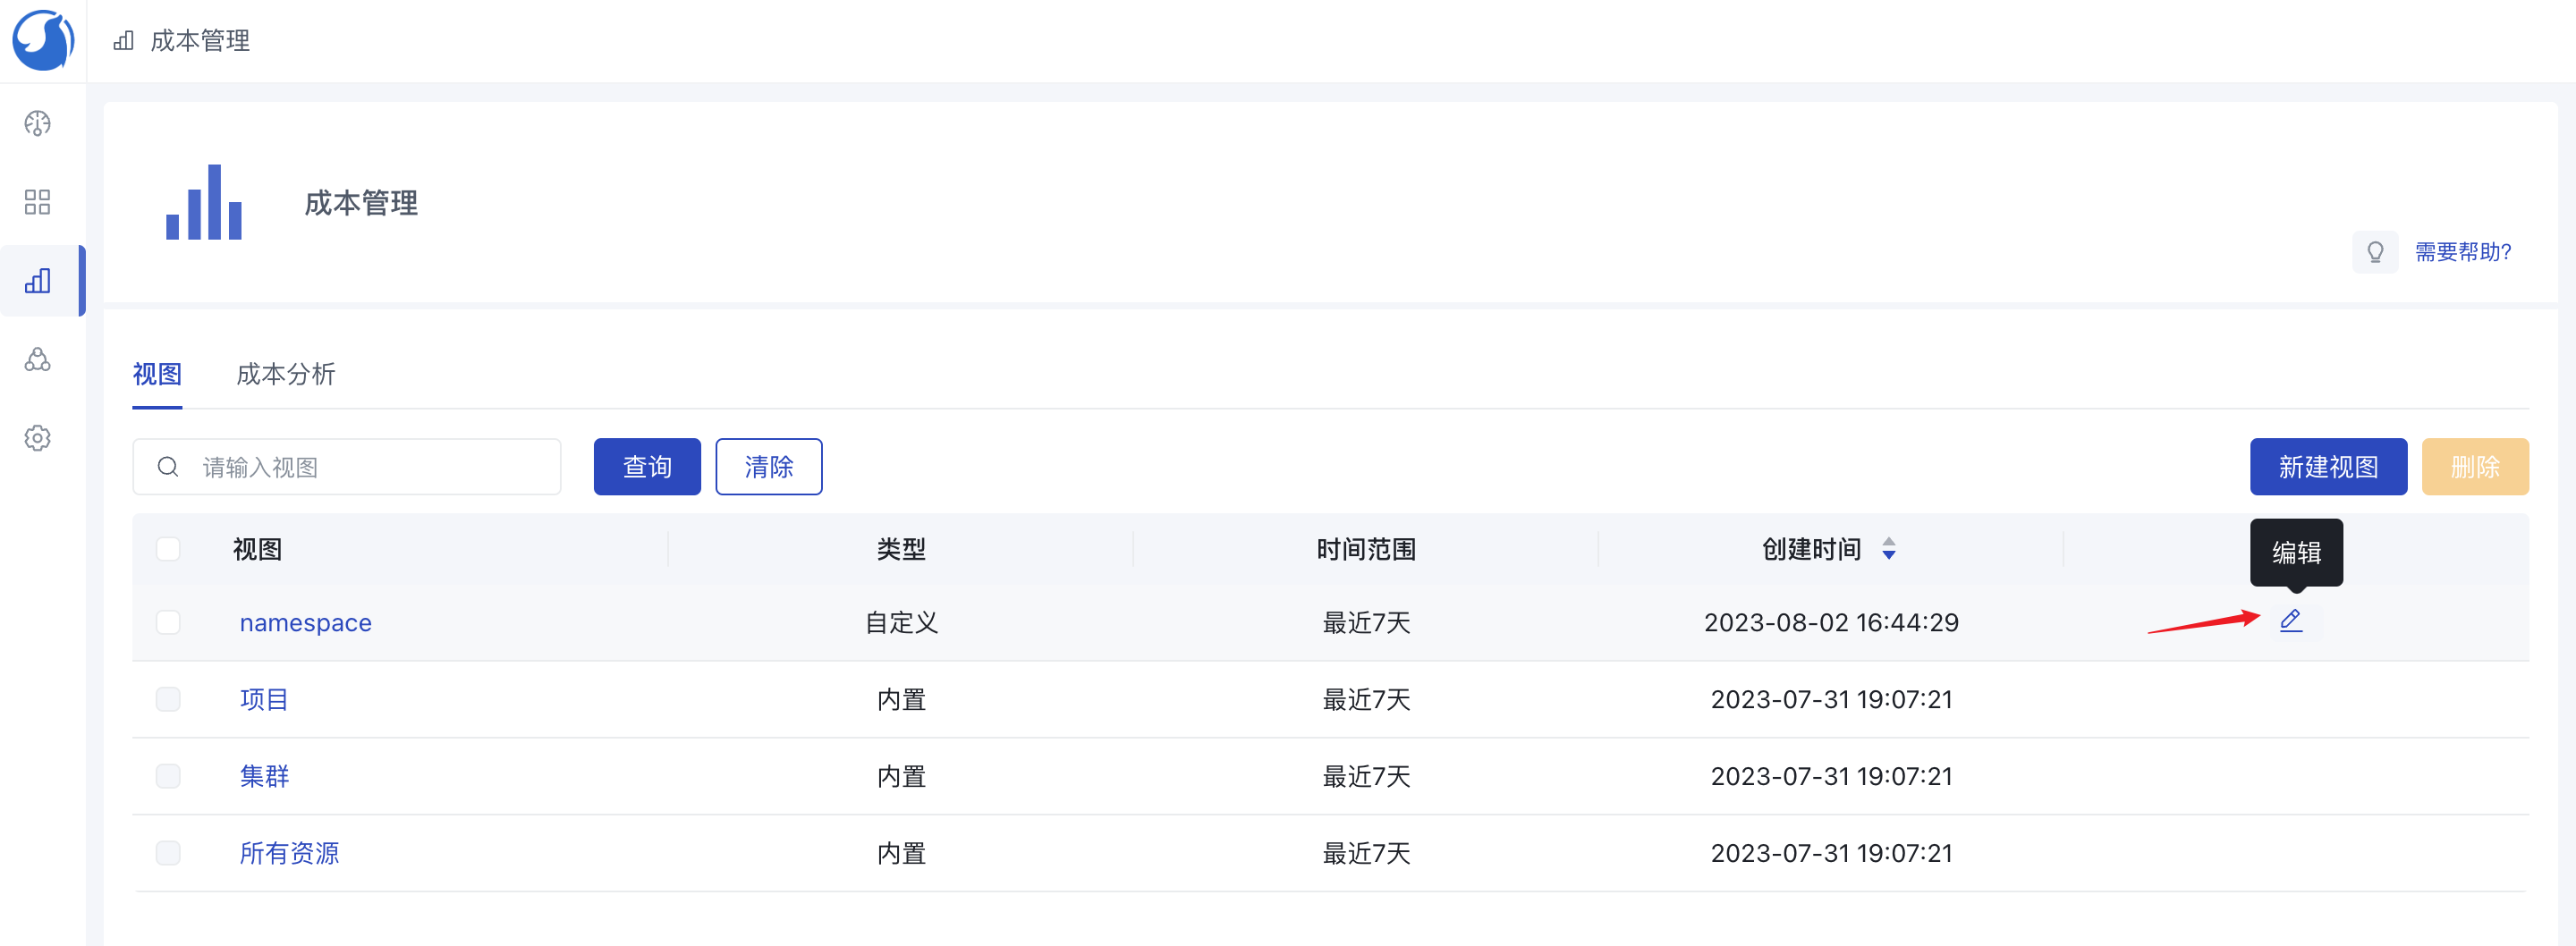Click the lightbulb help icon
The width and height of the screenshot is (2576, 946).
(2375, 252)
